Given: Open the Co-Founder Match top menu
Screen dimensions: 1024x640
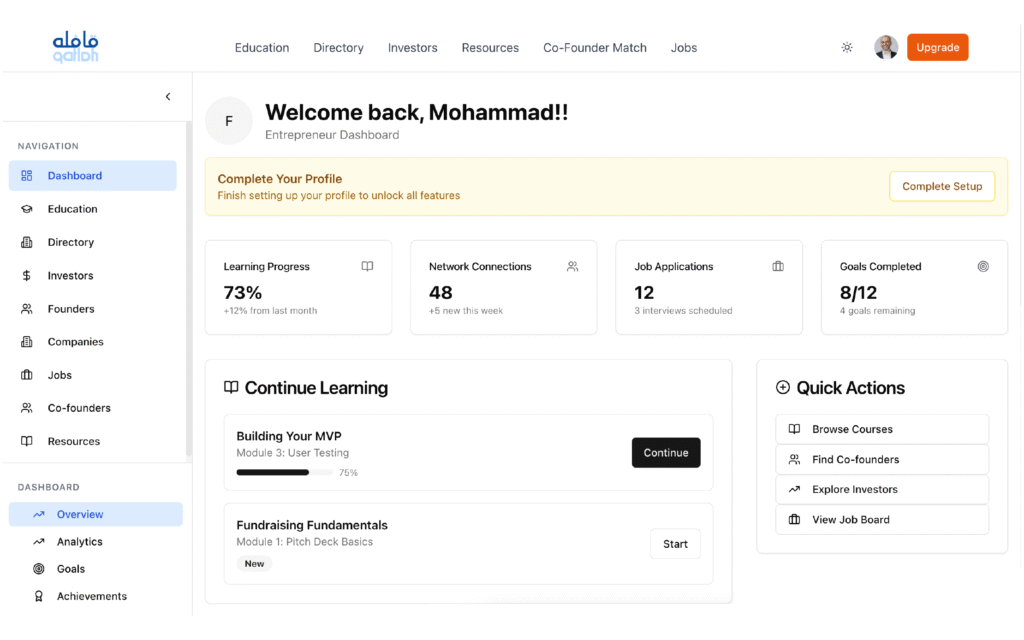Looking at the screenshot, I should coord(595,48).
